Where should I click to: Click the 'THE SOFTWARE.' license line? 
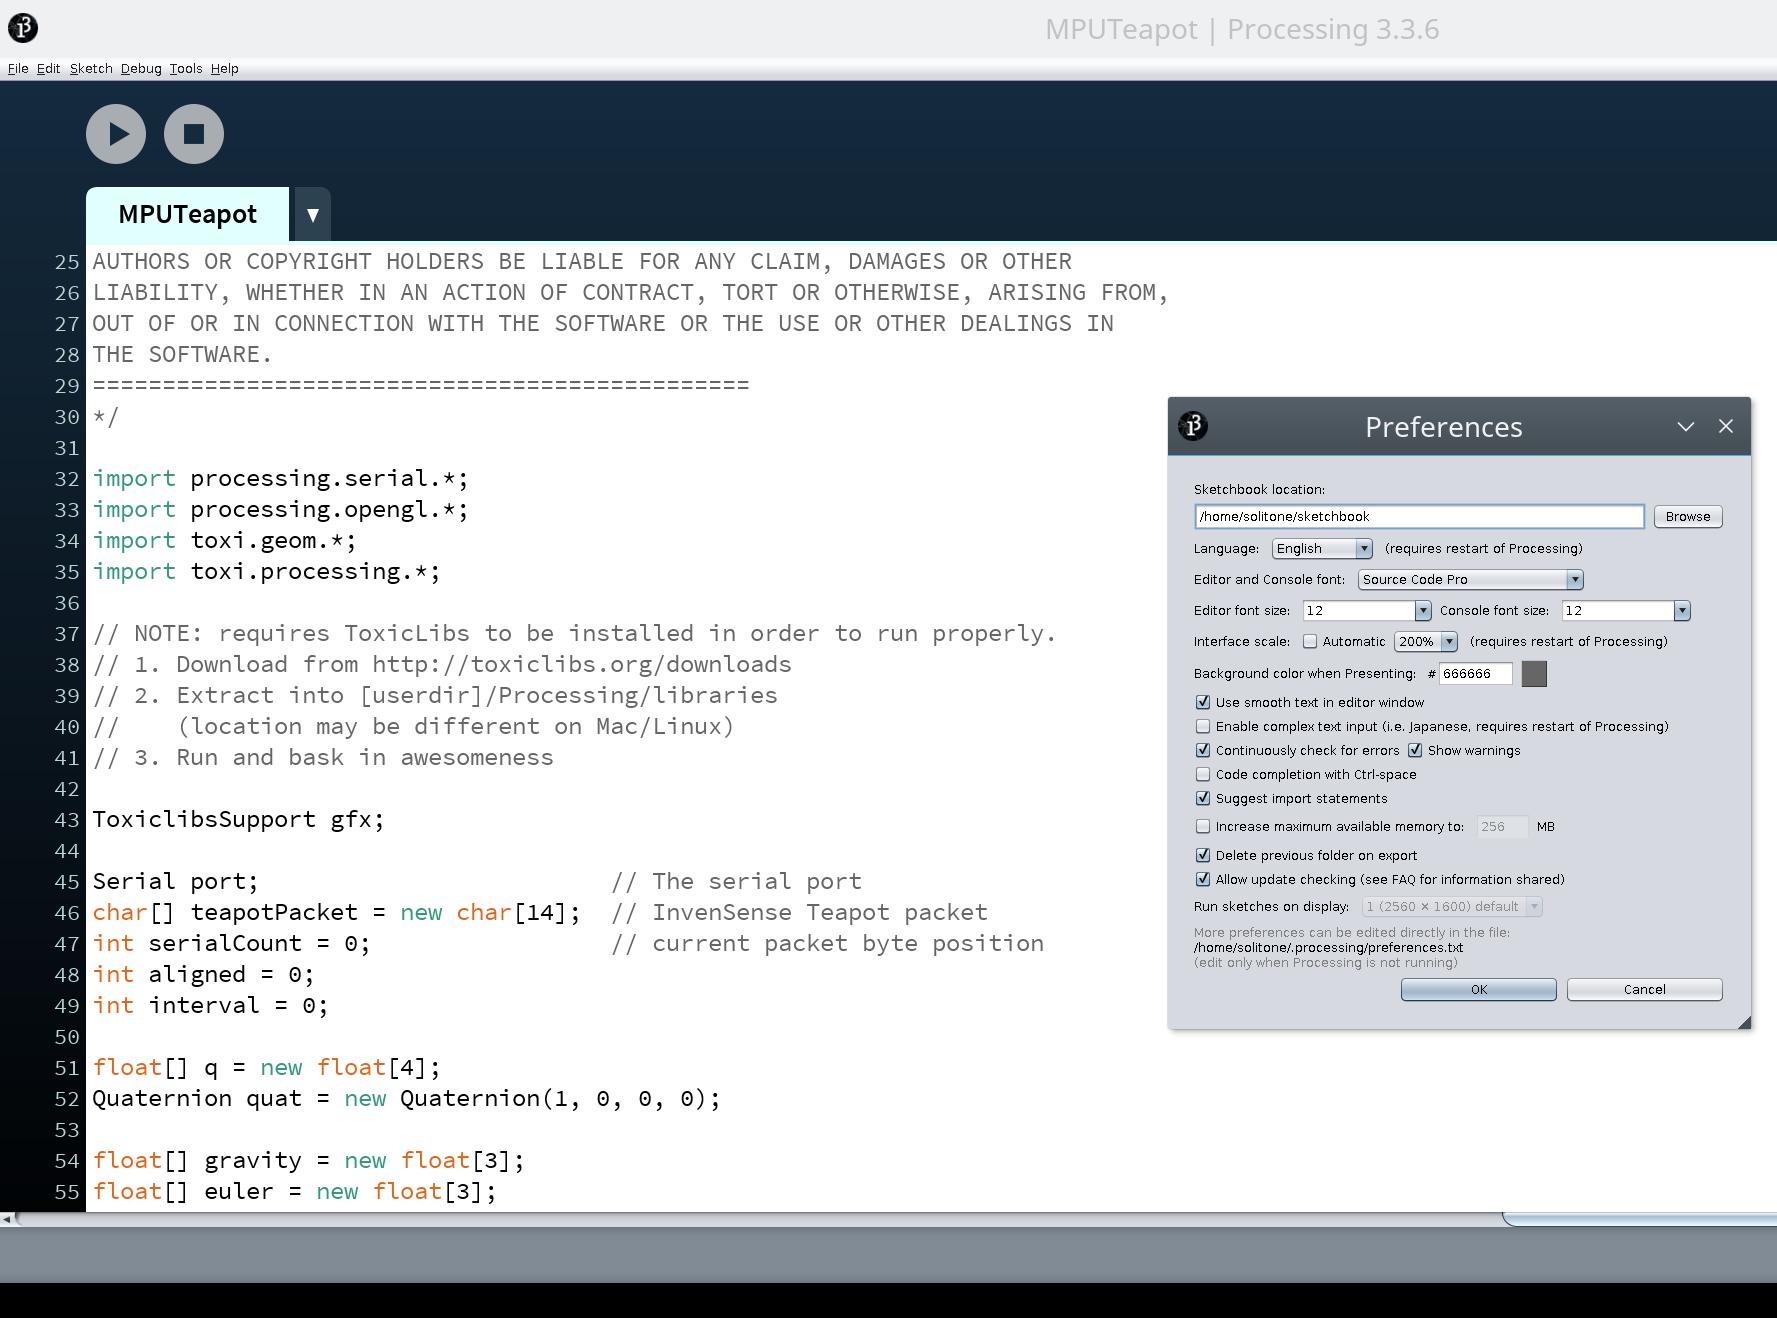coord(182,354)
